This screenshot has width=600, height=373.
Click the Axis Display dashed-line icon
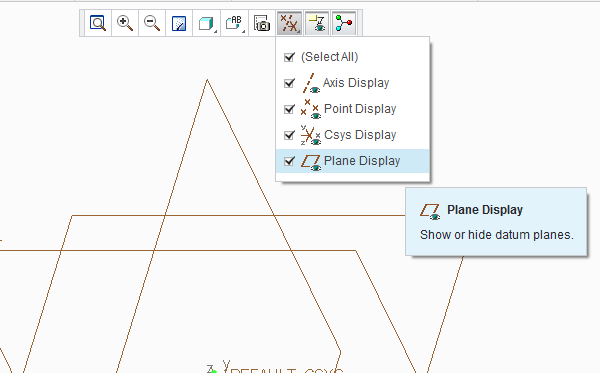tap(311, 83)
